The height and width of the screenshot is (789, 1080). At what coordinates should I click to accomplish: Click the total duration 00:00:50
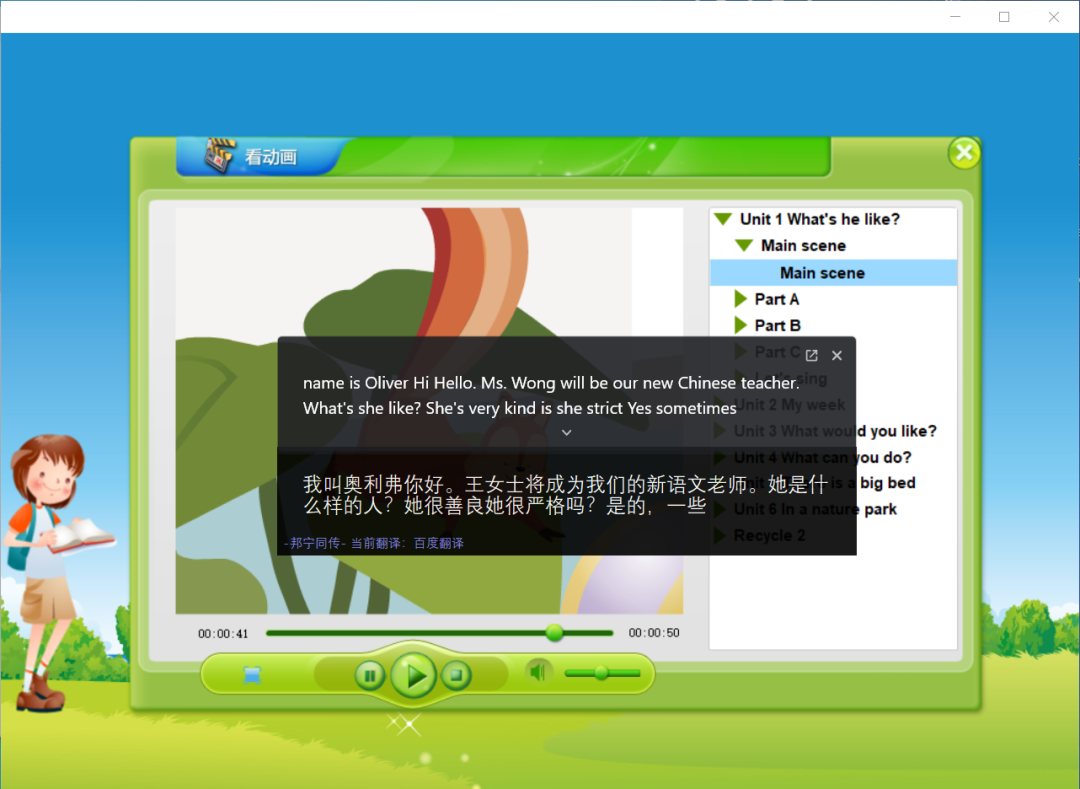click(x=654, y=633)
